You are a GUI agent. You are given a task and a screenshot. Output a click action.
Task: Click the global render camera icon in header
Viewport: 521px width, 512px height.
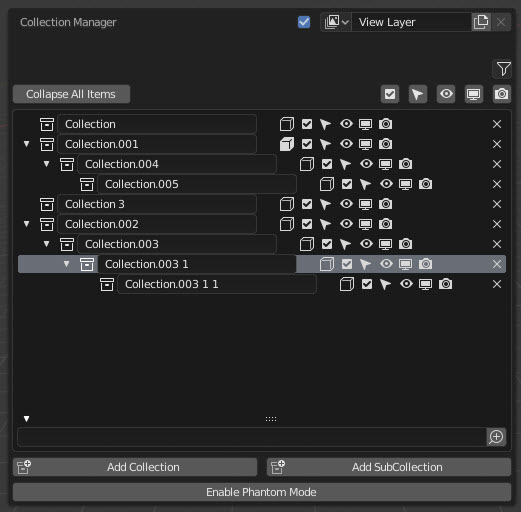[502, 94]
